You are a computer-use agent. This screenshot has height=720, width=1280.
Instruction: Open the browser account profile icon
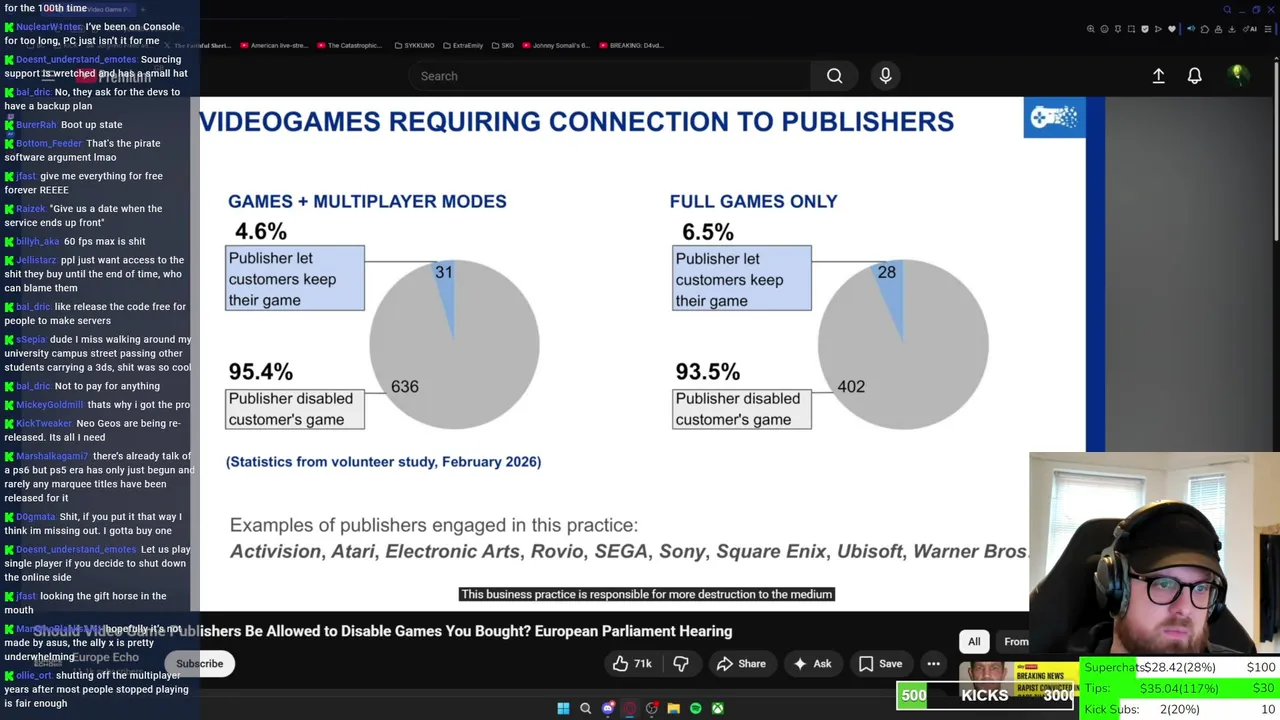pos(1218,29)
